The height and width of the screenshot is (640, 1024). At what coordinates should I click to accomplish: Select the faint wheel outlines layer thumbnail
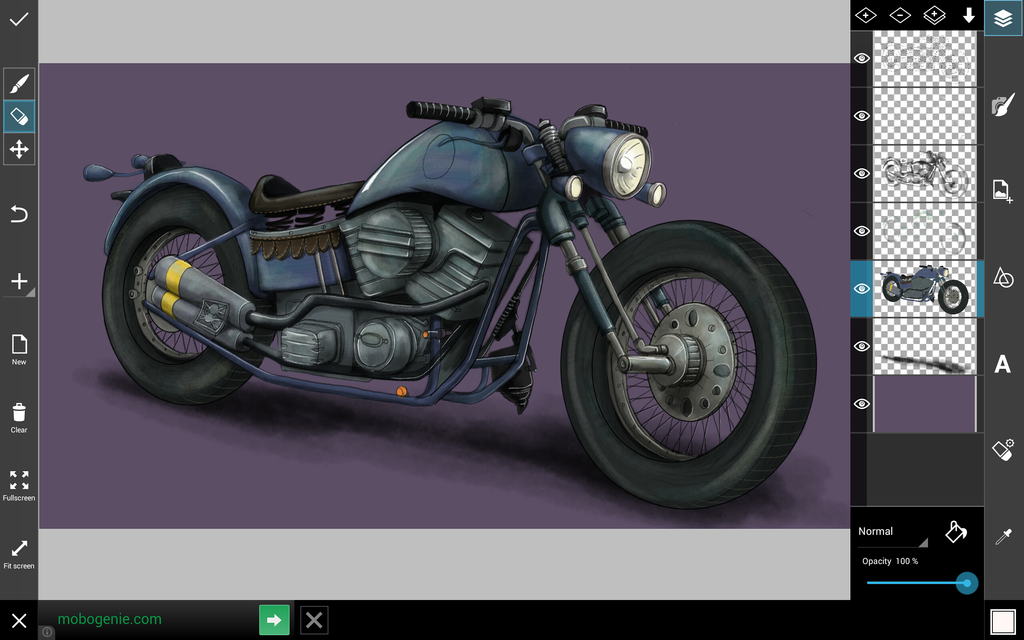point(925,231)
